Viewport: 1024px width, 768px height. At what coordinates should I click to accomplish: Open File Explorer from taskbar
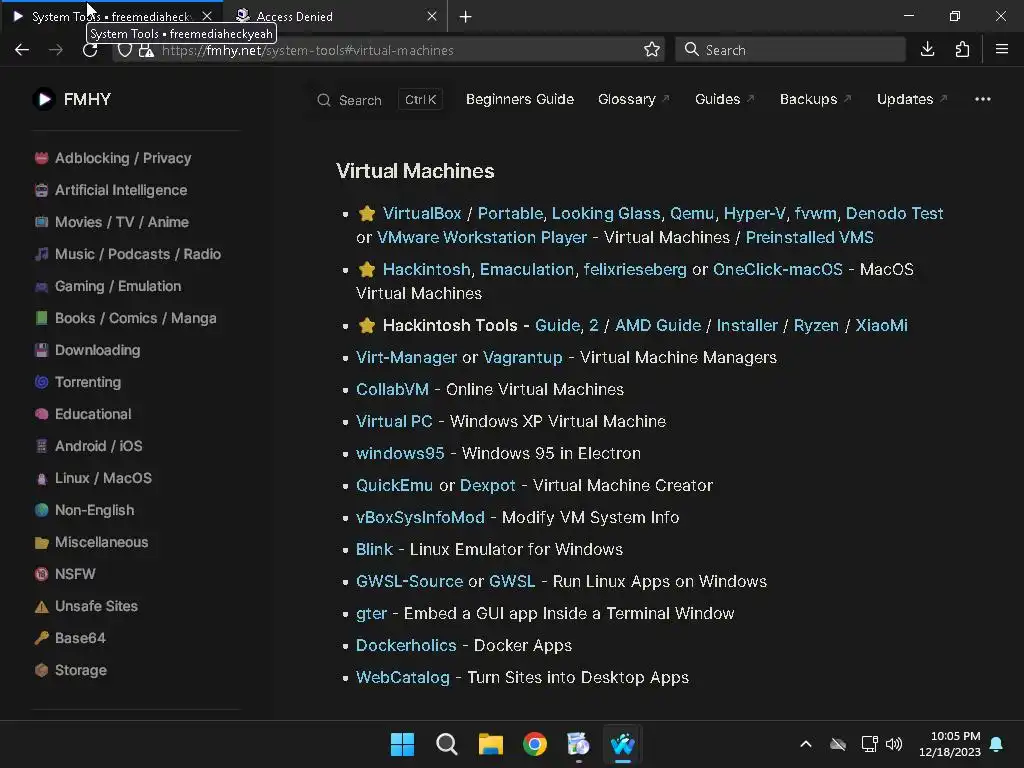point(490,744)
